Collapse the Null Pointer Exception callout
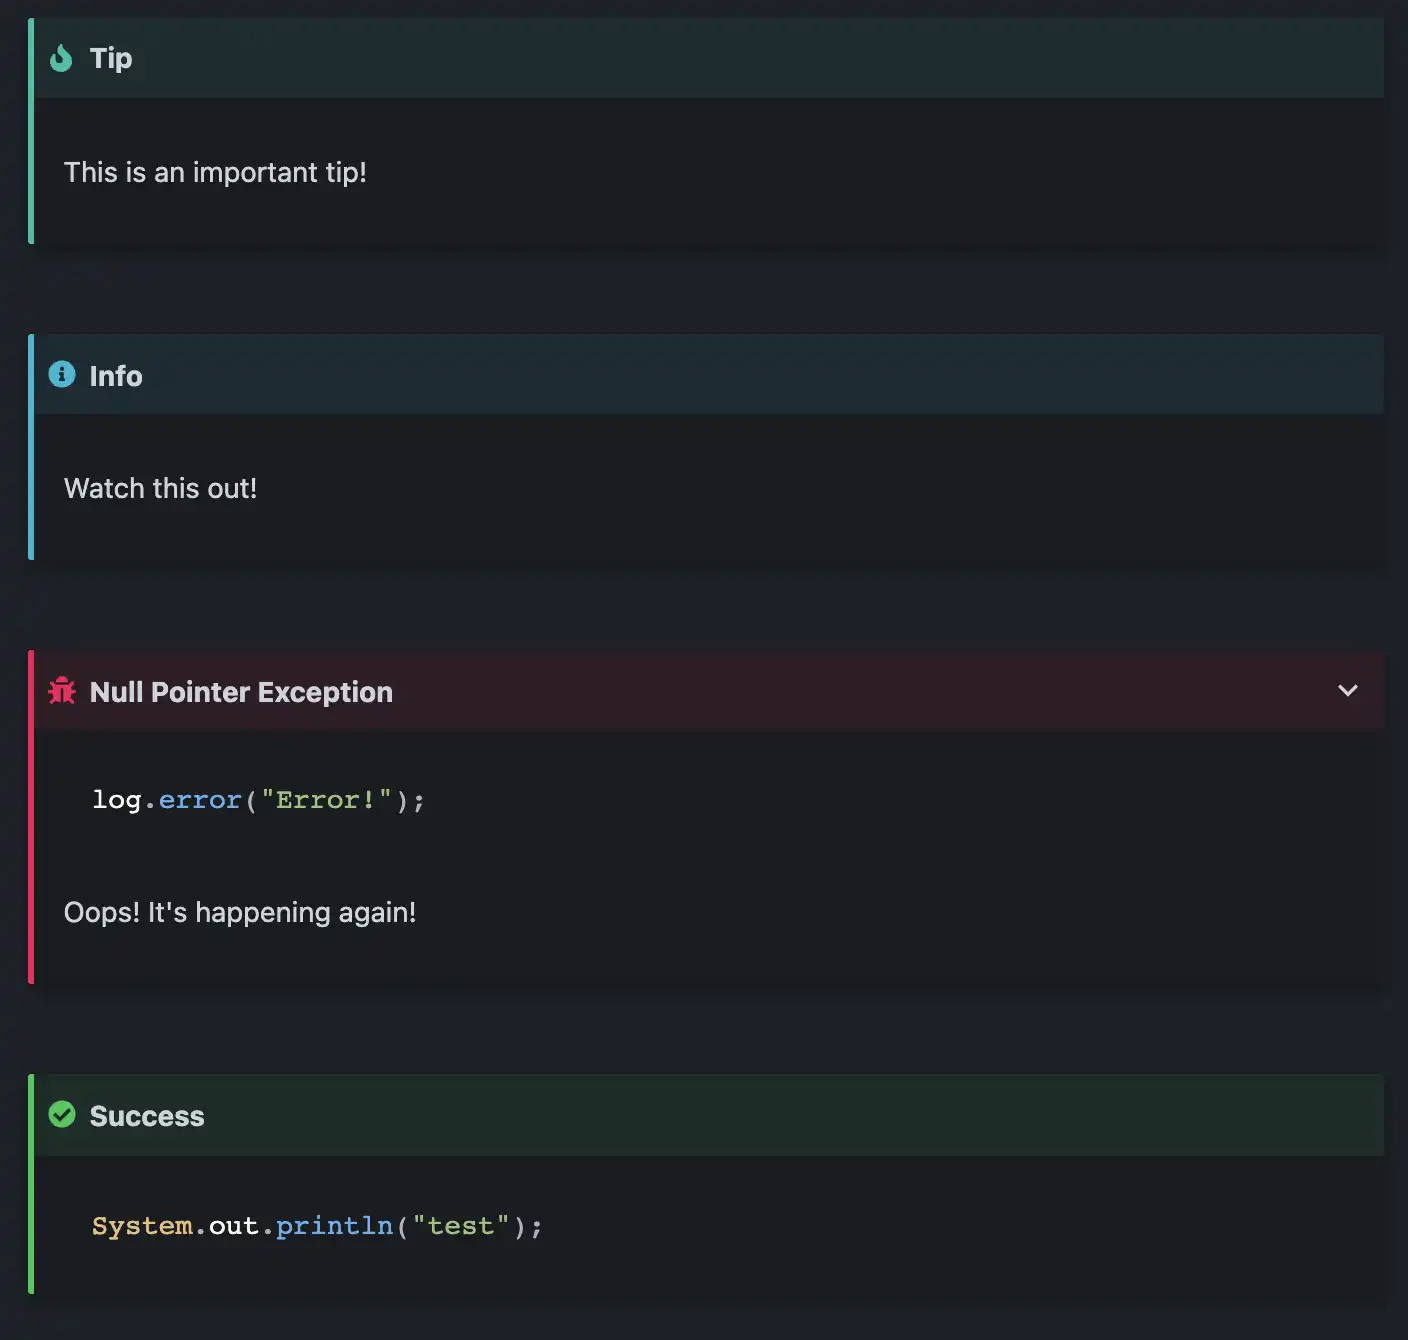Image resolution: width=1408 pixels, height=1340 pixels. pos(1347,690)
